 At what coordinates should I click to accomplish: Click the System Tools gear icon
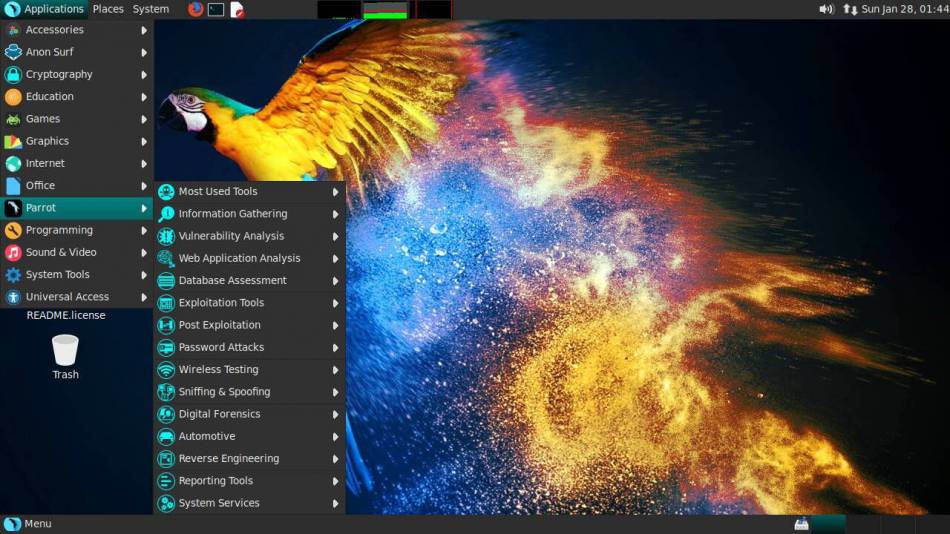tap(13, 275)
